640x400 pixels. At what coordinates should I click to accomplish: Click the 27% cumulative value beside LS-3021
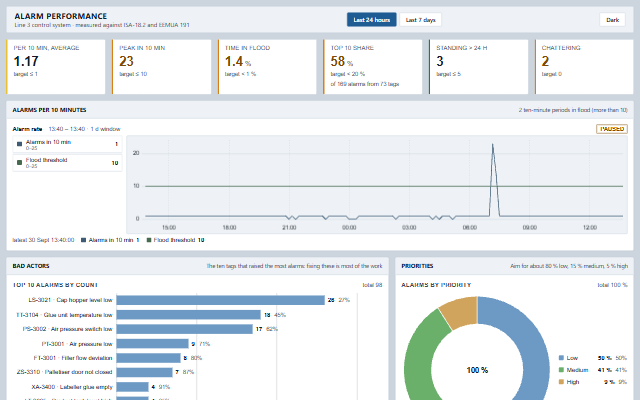(x=344, y=300)
